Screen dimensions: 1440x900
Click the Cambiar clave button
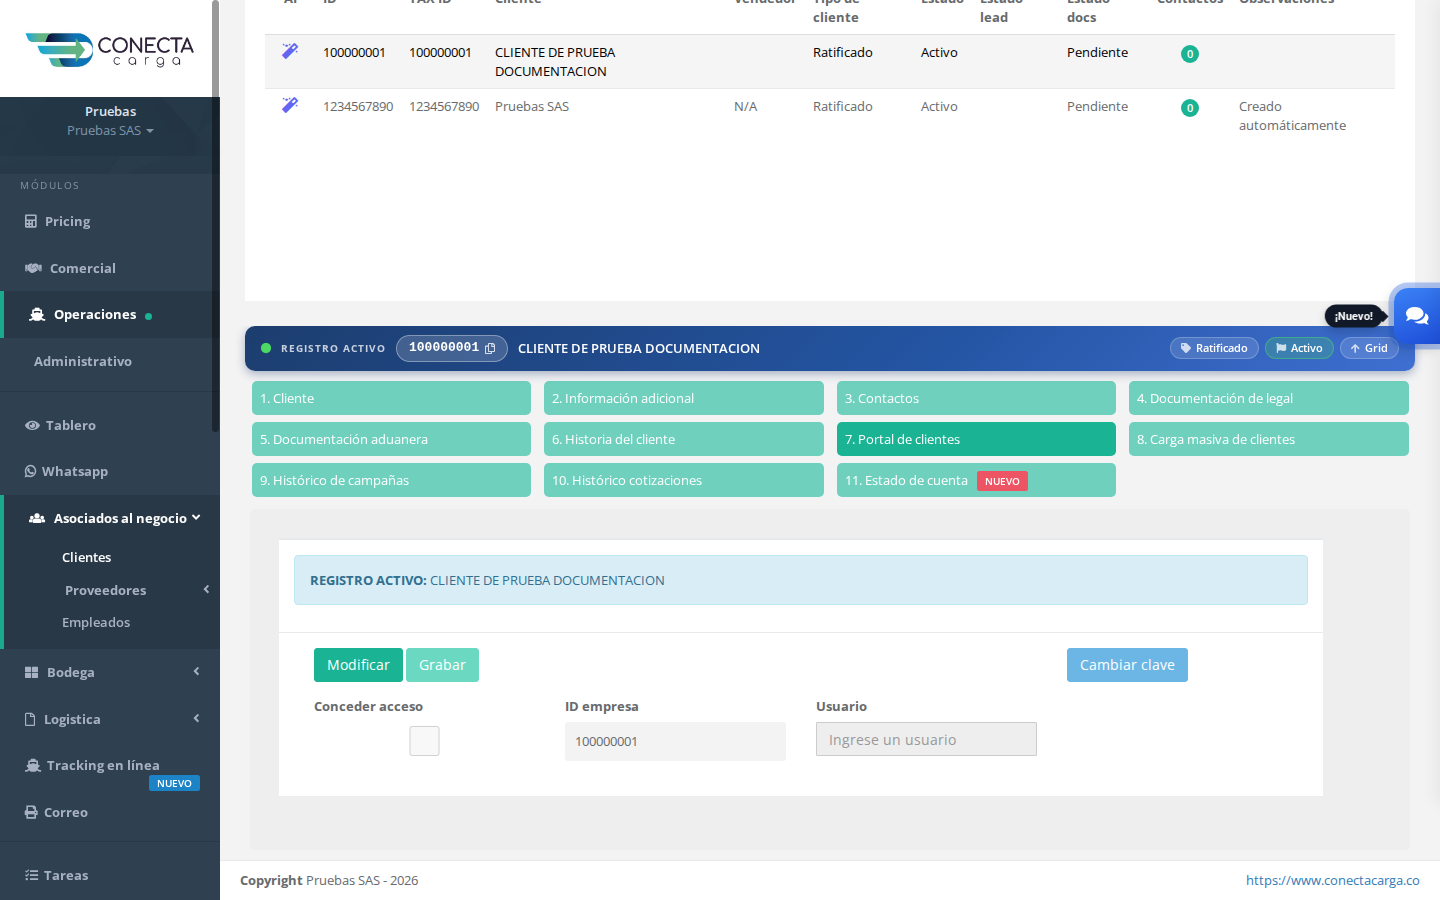[1127, 665]
